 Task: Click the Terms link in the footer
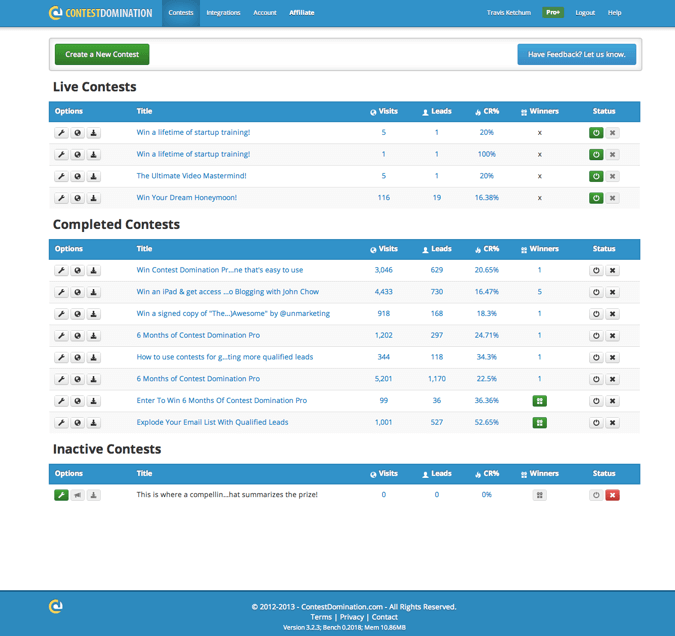(321, 617)
